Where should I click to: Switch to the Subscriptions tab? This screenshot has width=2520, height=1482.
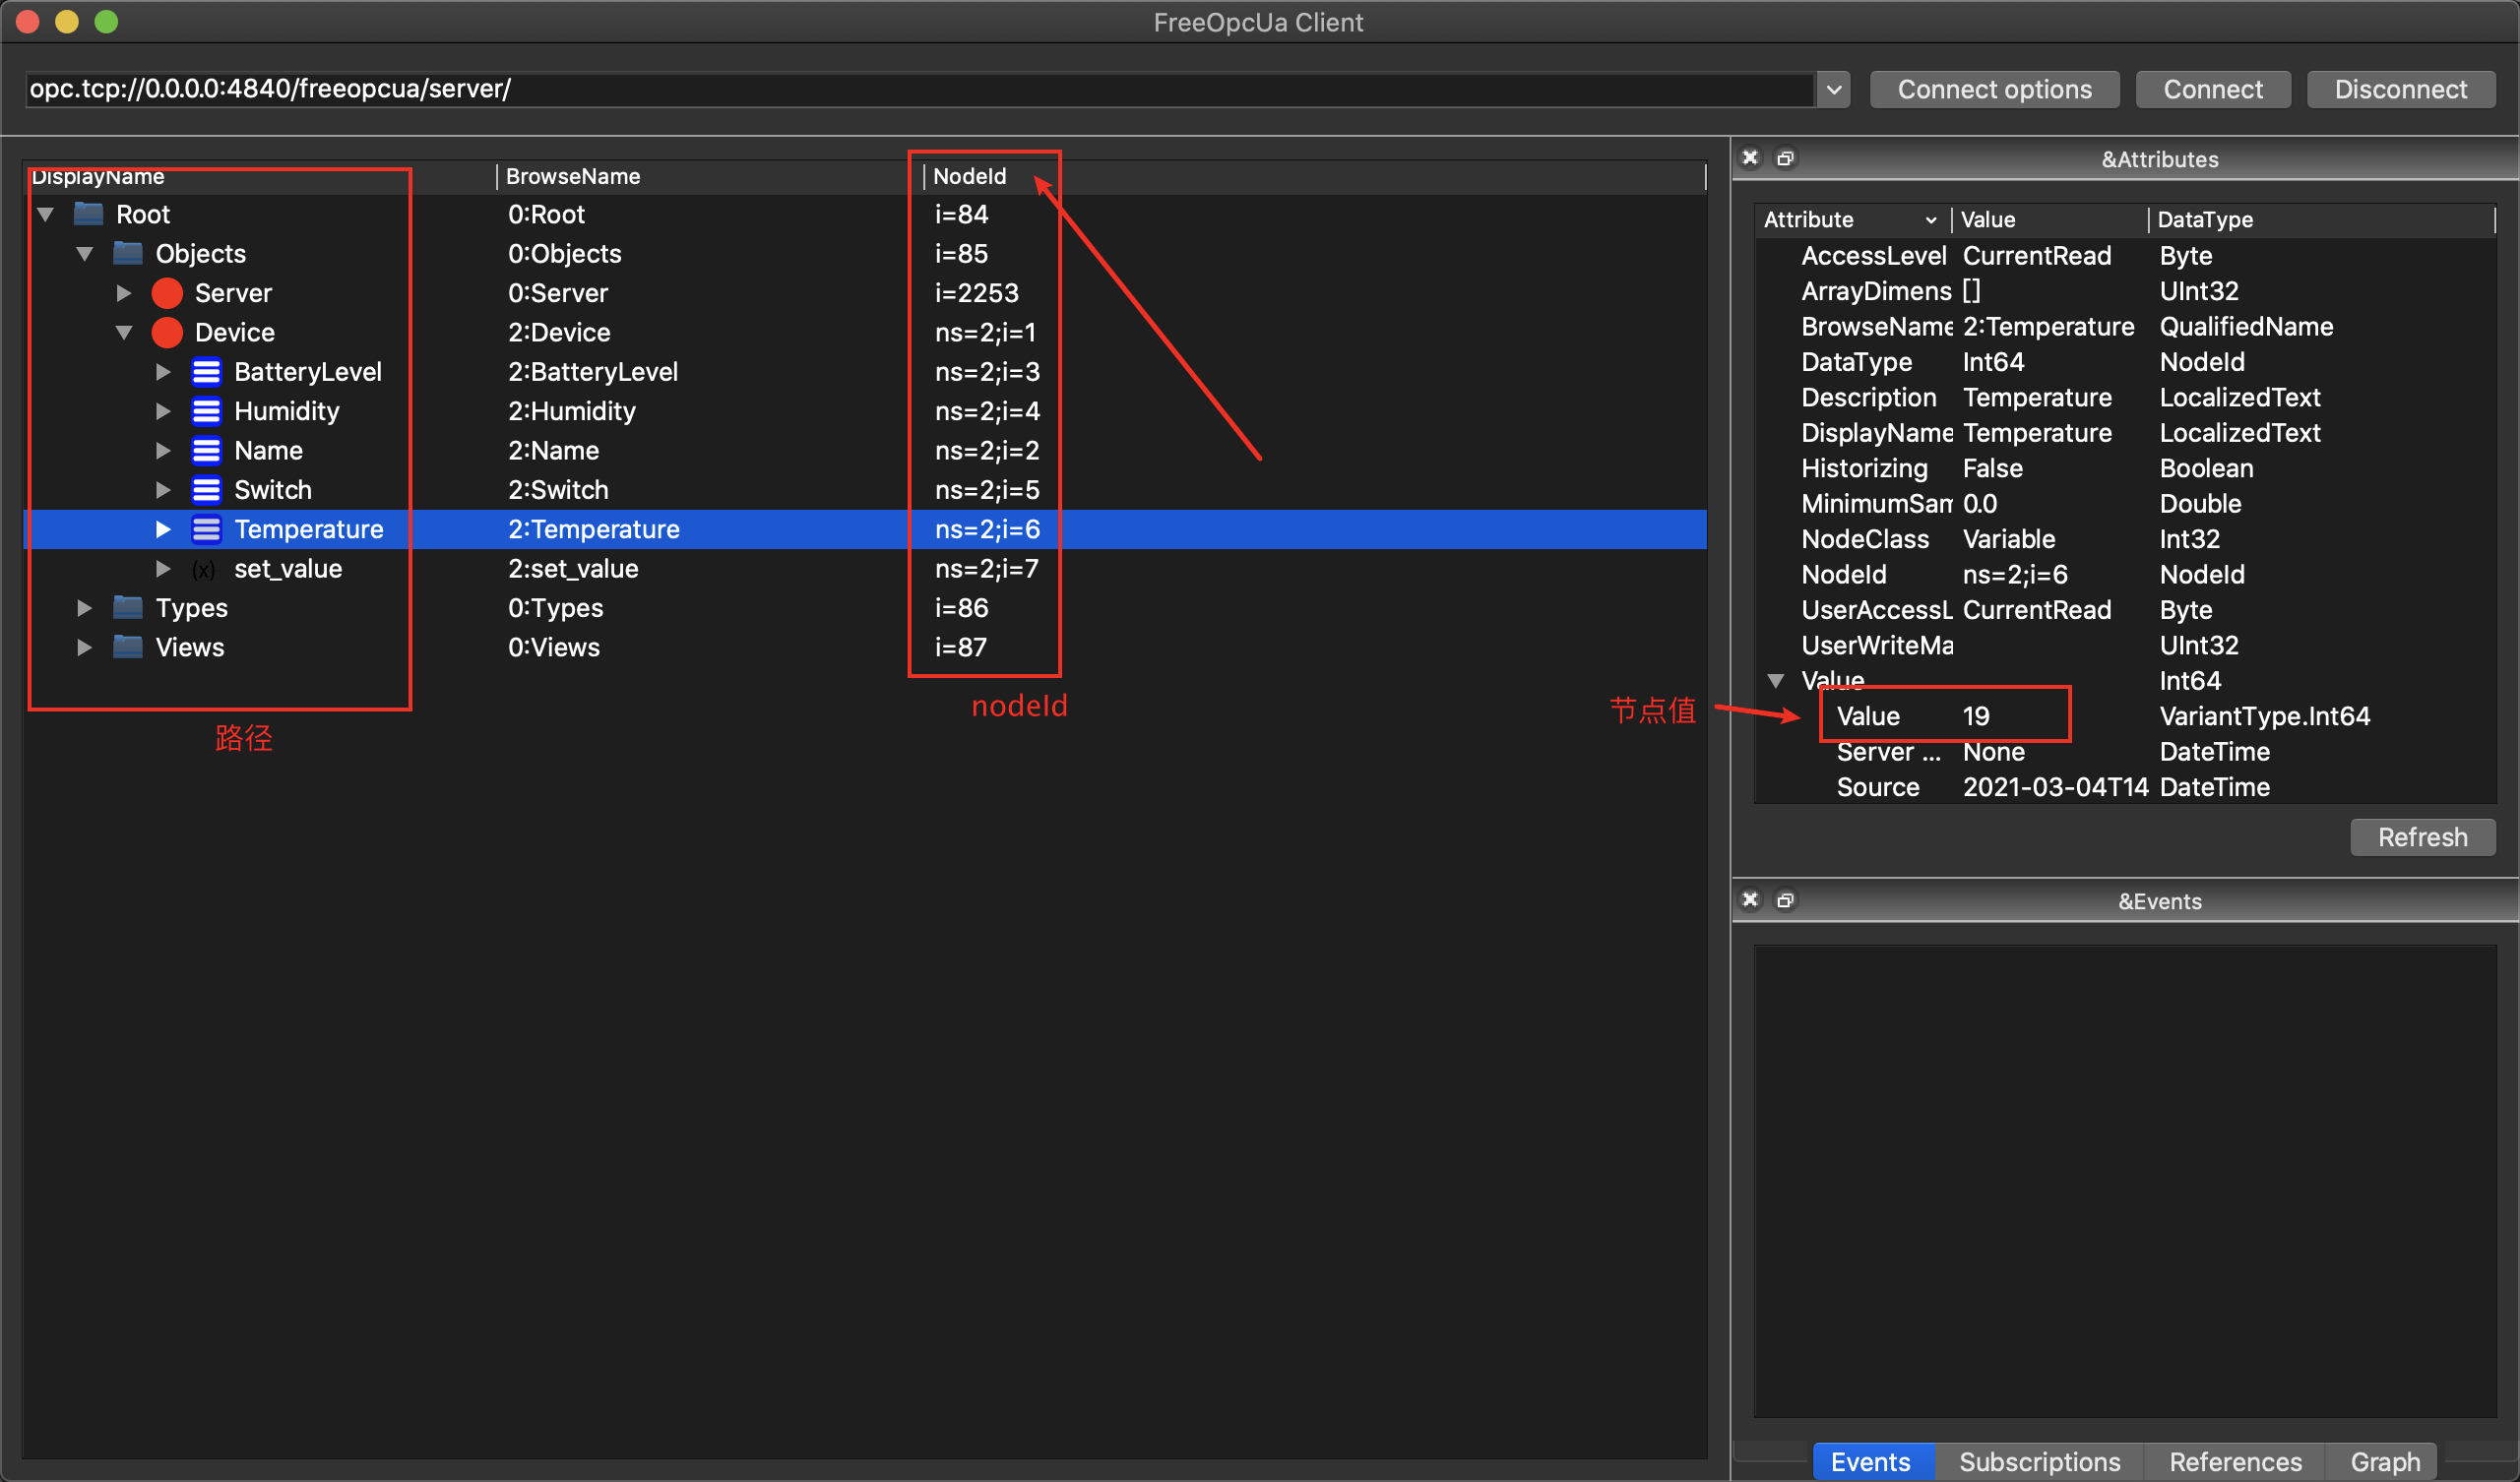(2039, 1461)
